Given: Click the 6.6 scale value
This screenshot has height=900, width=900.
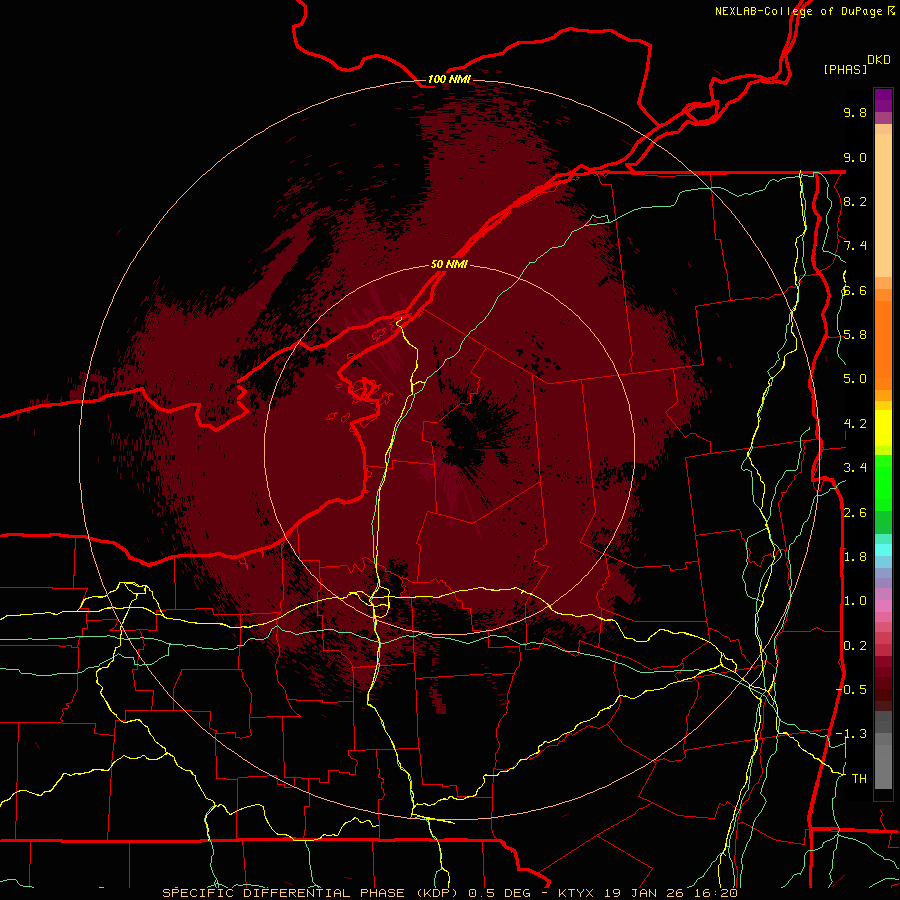Looking at the screenshot, I should [x=855, y=290].
